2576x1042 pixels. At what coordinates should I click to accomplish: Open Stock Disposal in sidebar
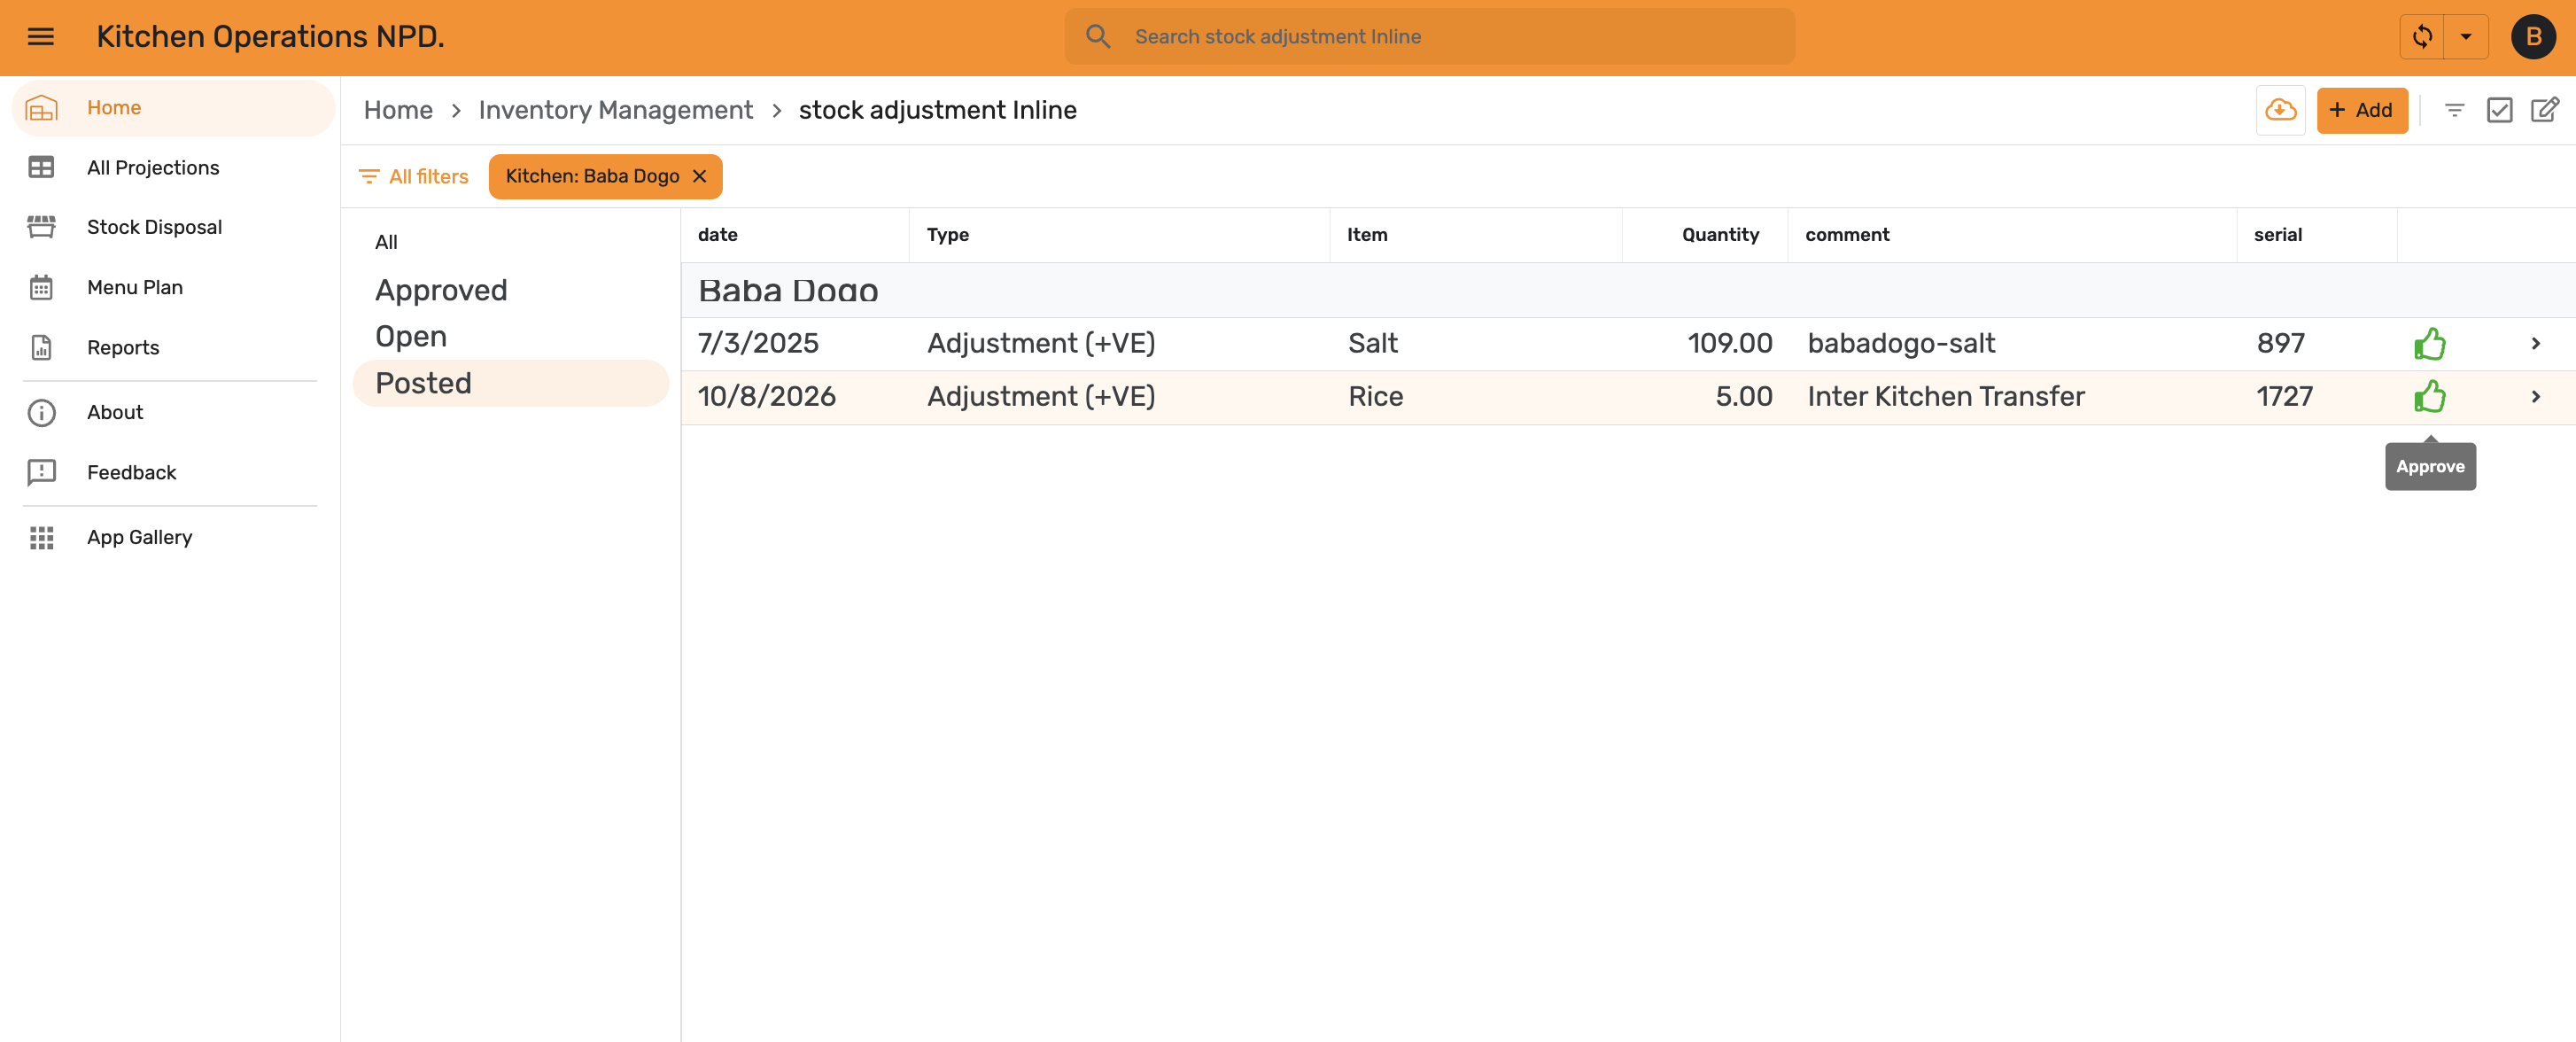click(173, 227)
